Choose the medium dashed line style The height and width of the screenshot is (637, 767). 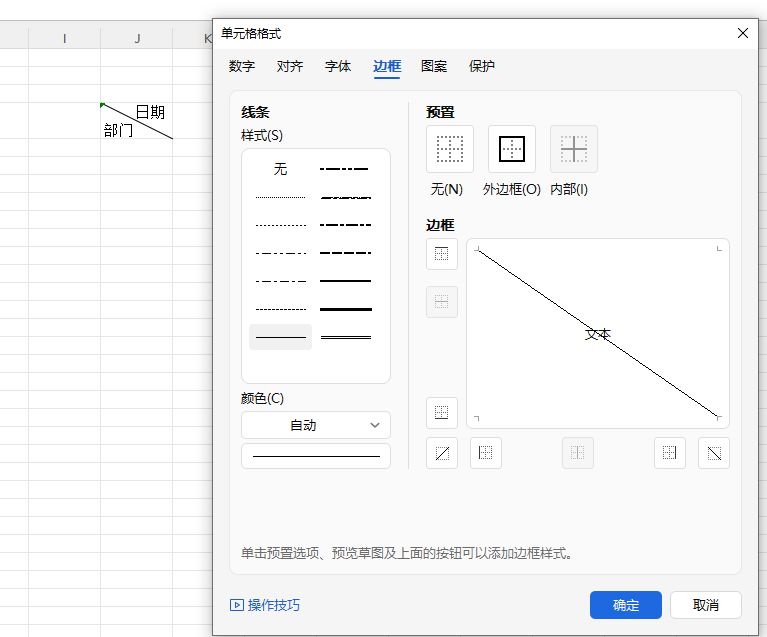pyautogui.click(x=345, y=253)
